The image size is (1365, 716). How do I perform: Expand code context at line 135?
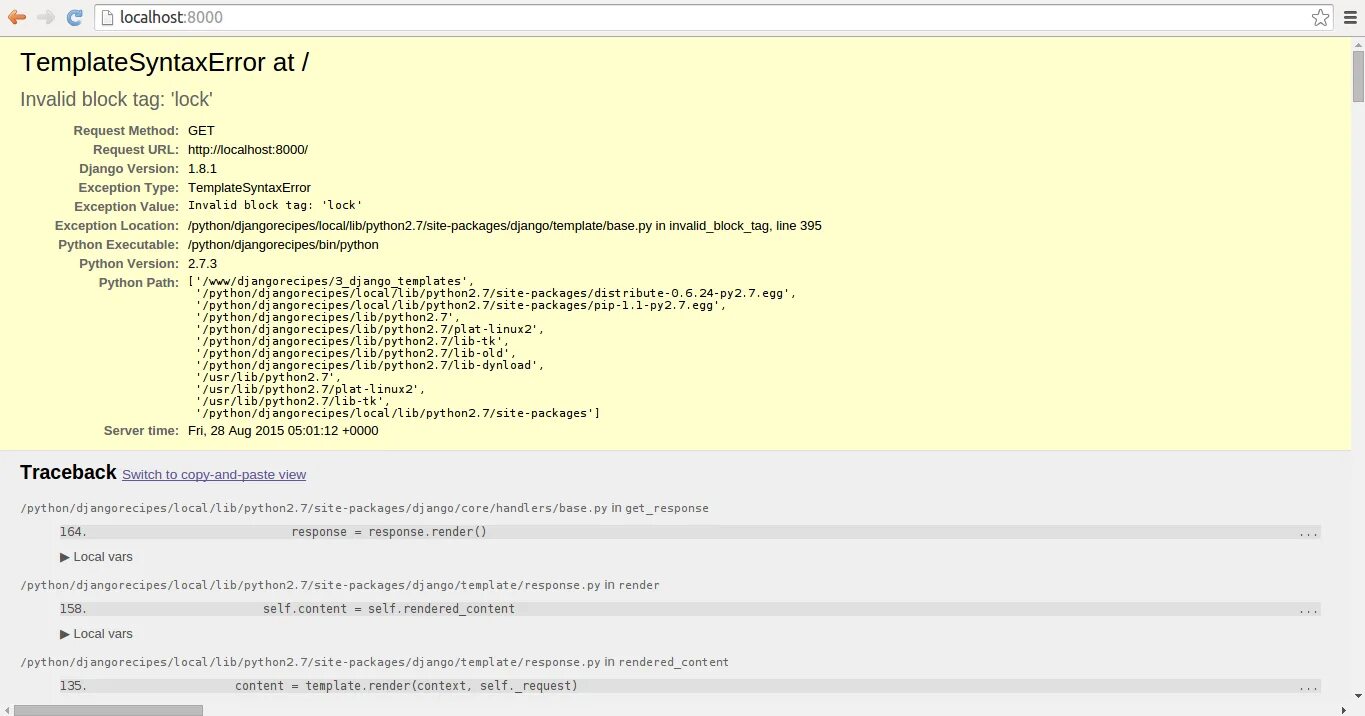pyautogui.click(x=690, y=686)
